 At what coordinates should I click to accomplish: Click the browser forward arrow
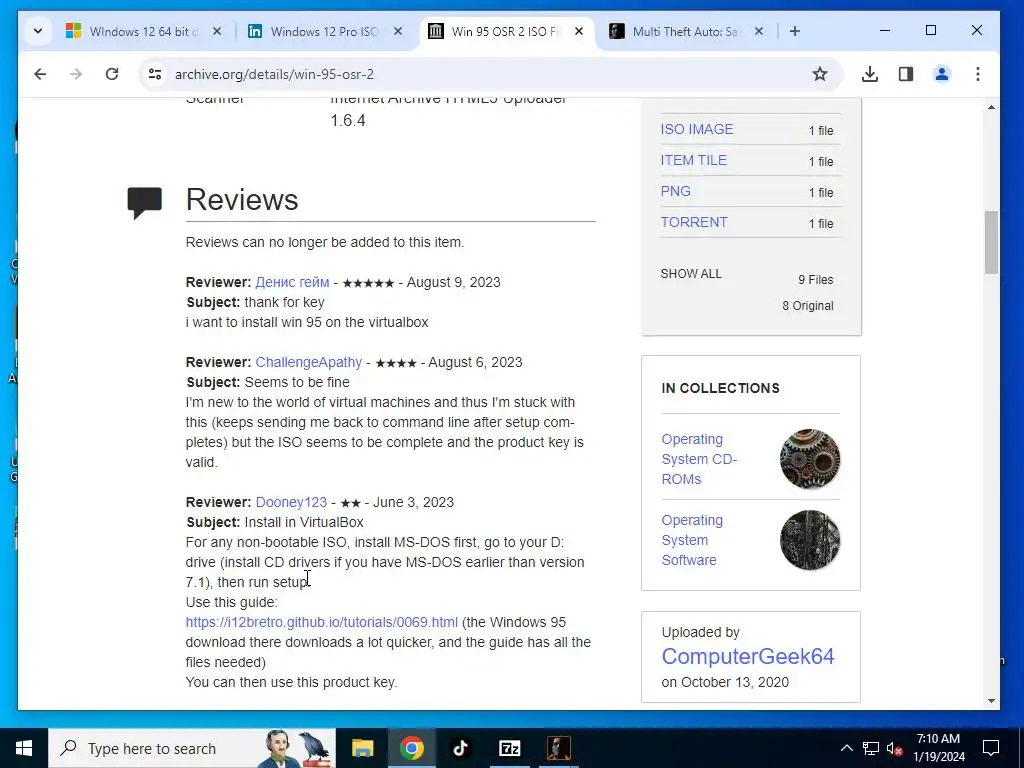(76, 74)
